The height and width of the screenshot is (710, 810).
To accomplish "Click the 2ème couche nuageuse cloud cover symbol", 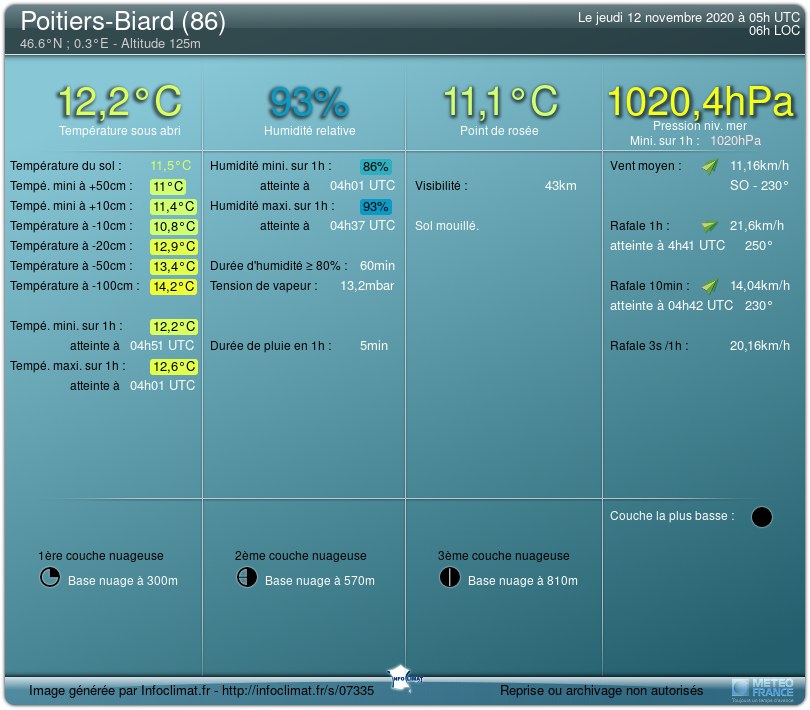I will click(x=247, y=577).
